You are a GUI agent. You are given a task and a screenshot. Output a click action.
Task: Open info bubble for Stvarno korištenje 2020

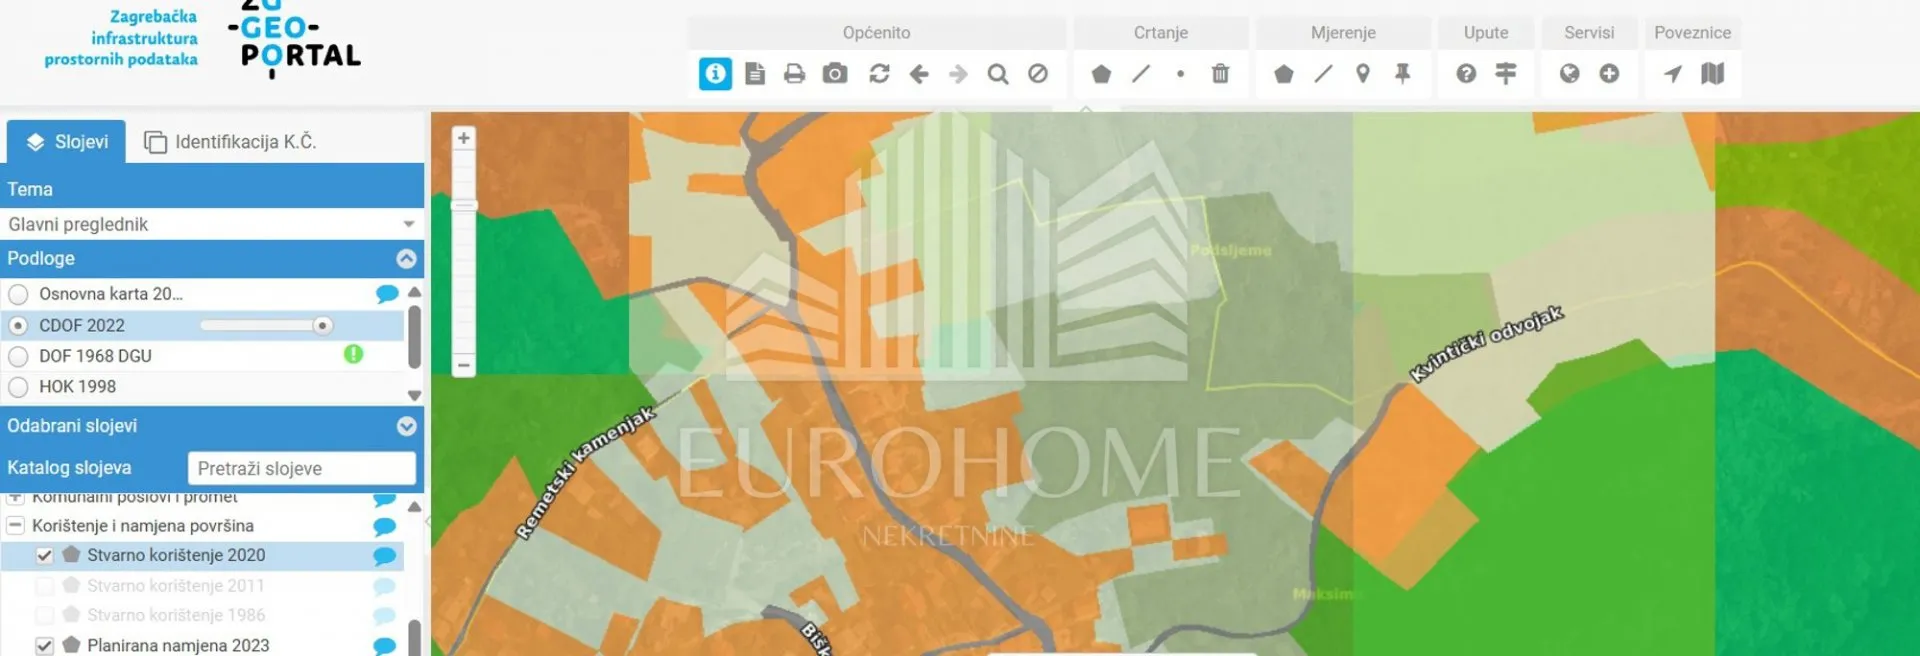[385, 556]
